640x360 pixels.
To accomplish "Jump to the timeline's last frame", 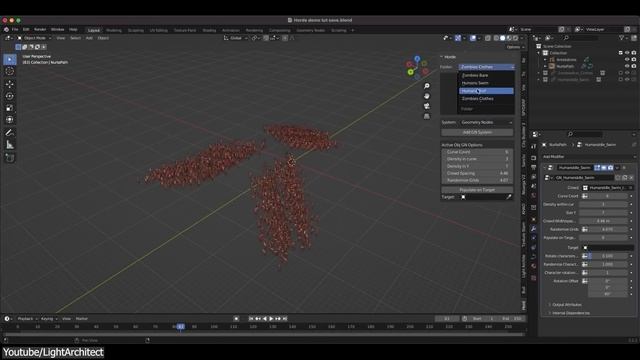I will tap(285, 318).
